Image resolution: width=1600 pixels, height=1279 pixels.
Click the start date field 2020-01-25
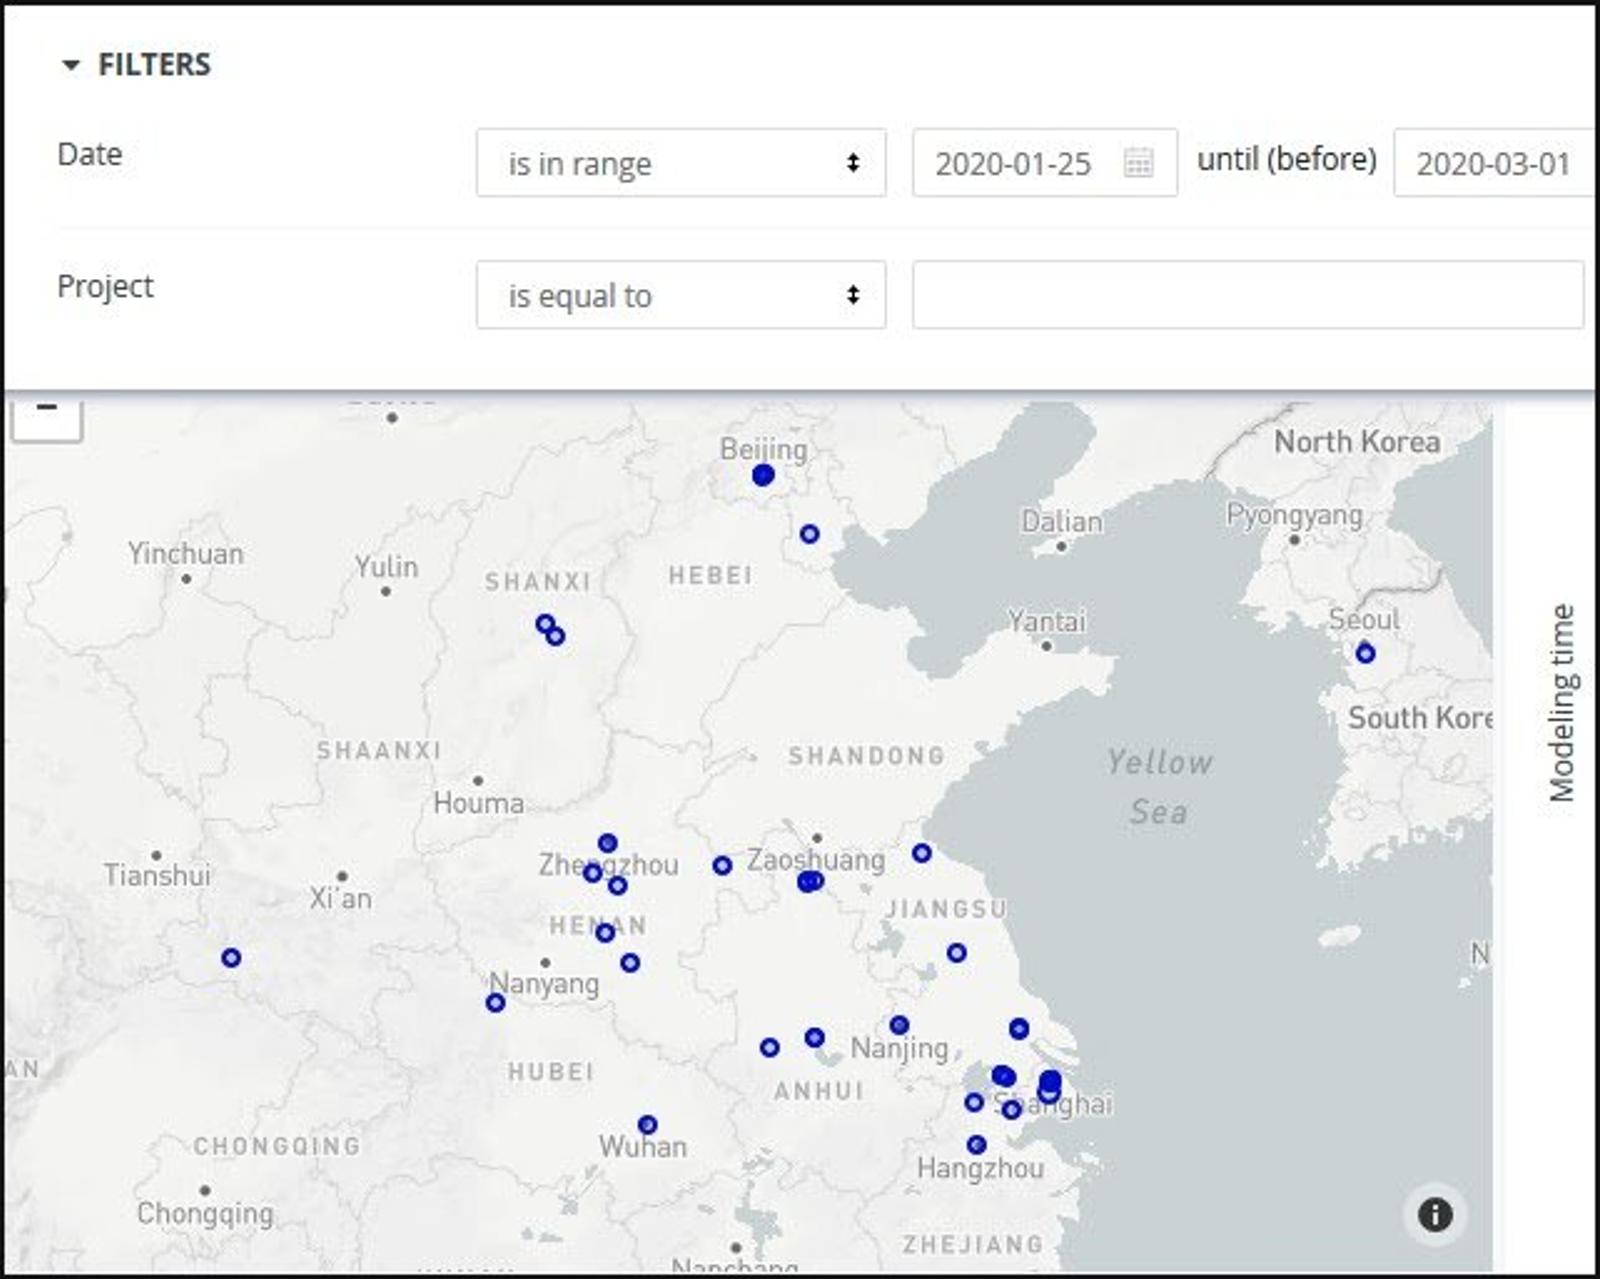click(x=1012, y=163)
